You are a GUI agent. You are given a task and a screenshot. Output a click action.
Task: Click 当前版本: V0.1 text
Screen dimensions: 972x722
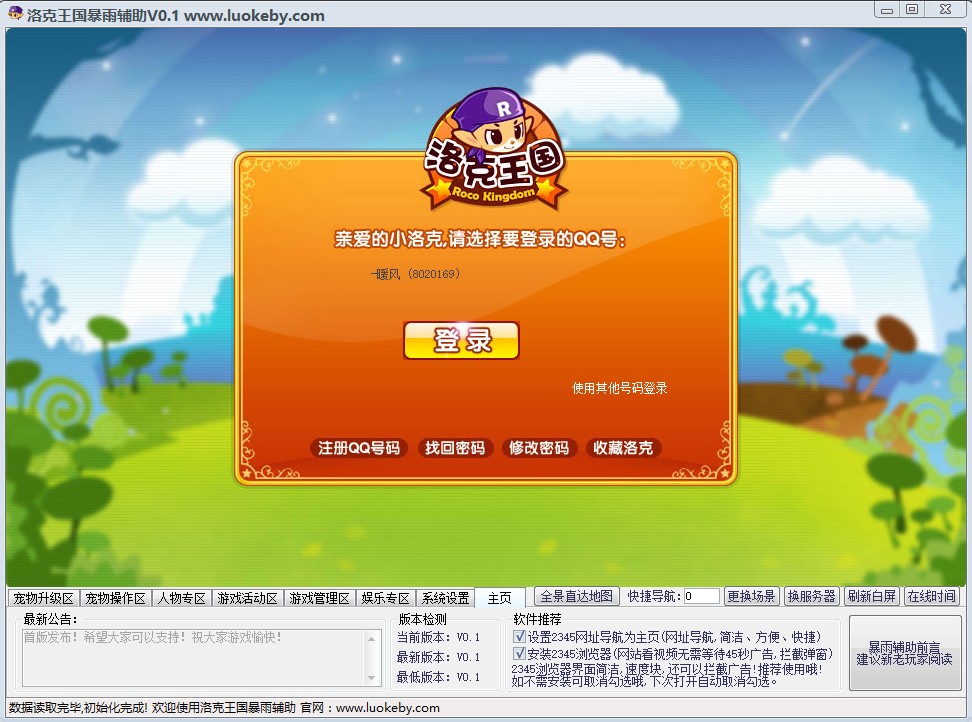[438, 637]
